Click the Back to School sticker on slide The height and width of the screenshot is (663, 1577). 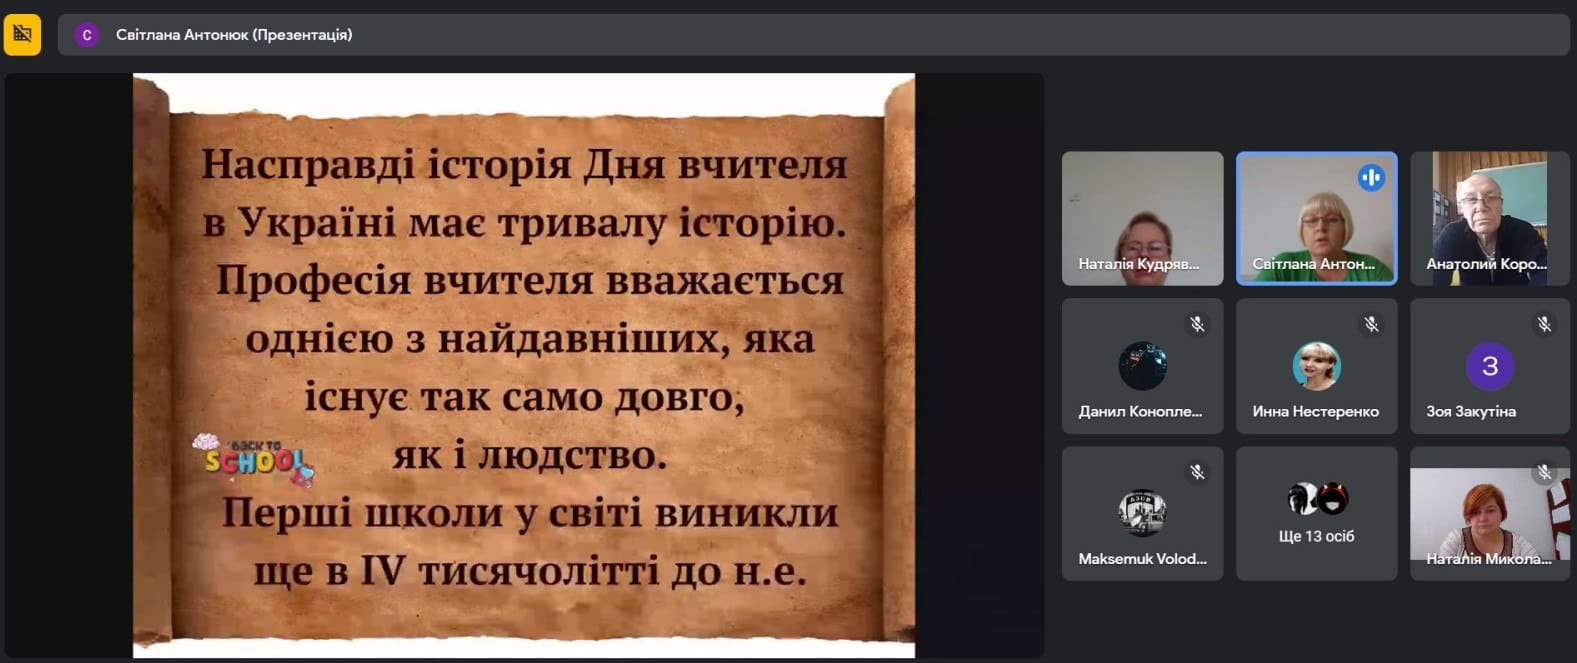coord(254,460)
